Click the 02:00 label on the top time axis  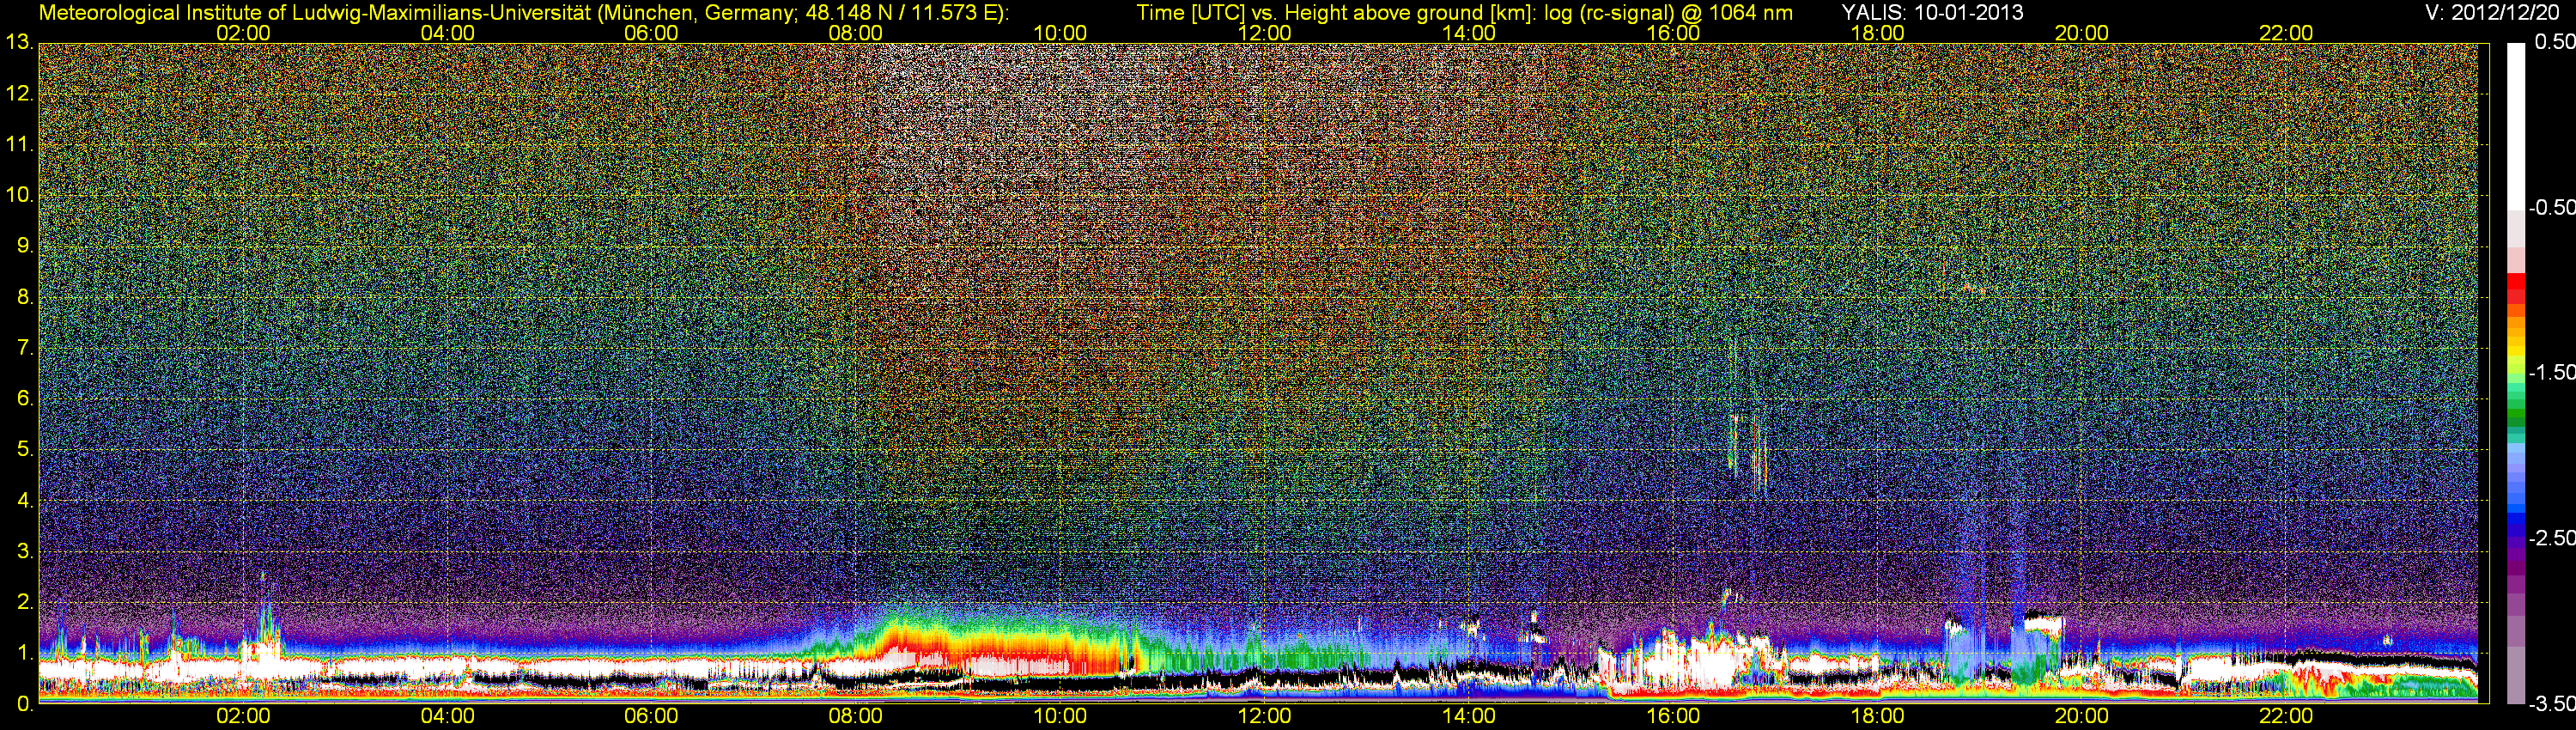243,33
